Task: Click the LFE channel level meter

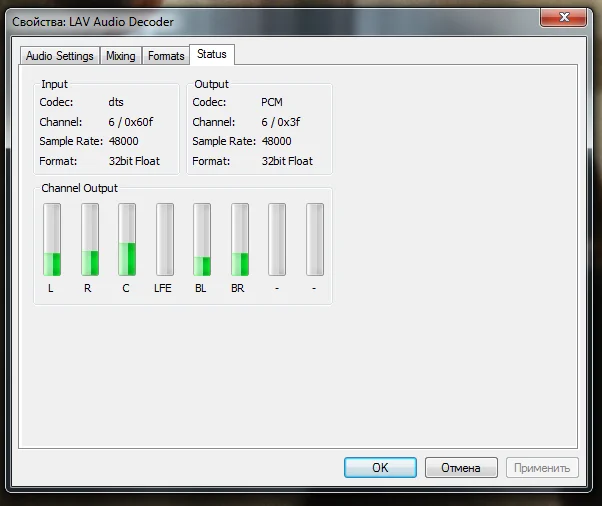Action: pos(165,240)
